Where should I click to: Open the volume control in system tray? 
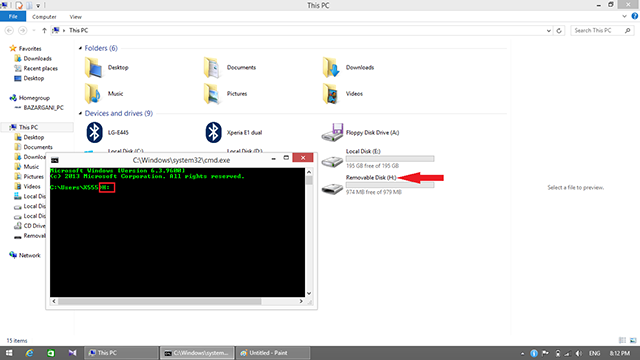pyautogui.click(x=579, y=353)
